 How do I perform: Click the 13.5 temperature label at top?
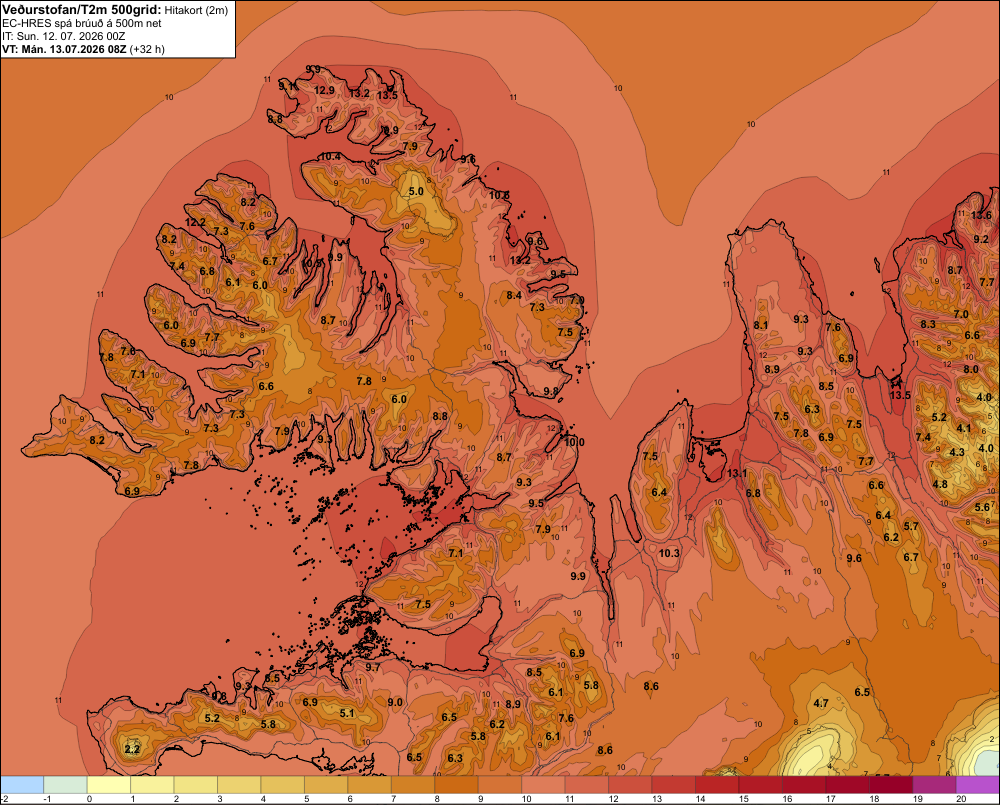pyautogui.click(x=387, y=95)
